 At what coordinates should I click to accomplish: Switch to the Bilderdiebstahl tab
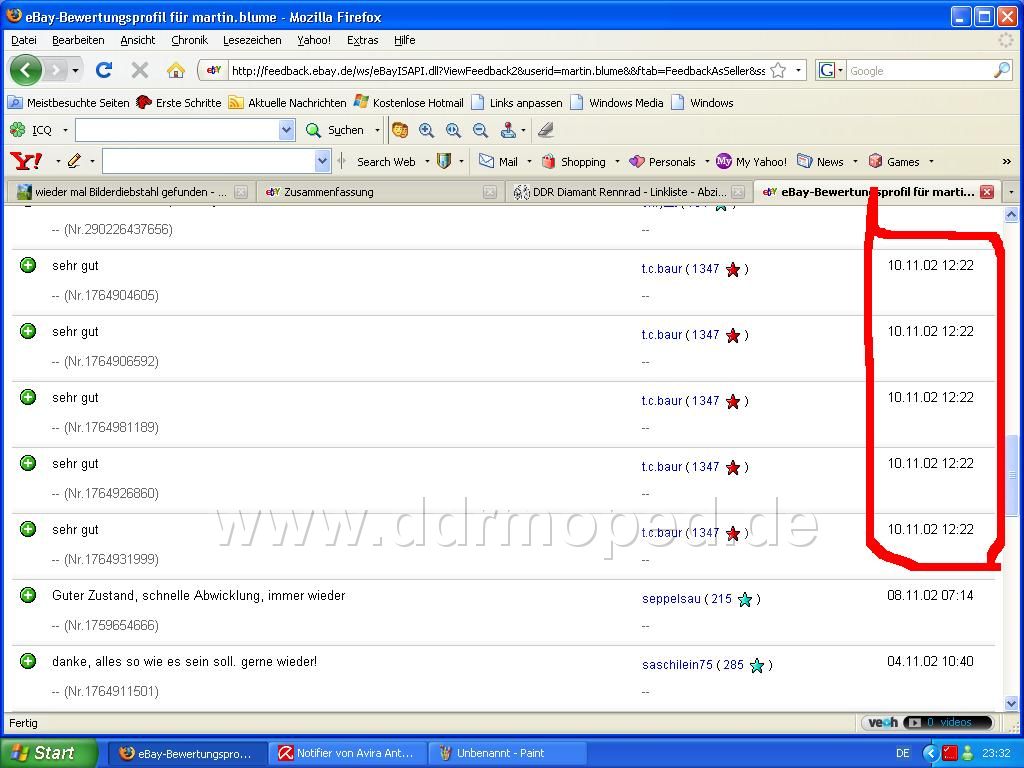pos(130,192)
